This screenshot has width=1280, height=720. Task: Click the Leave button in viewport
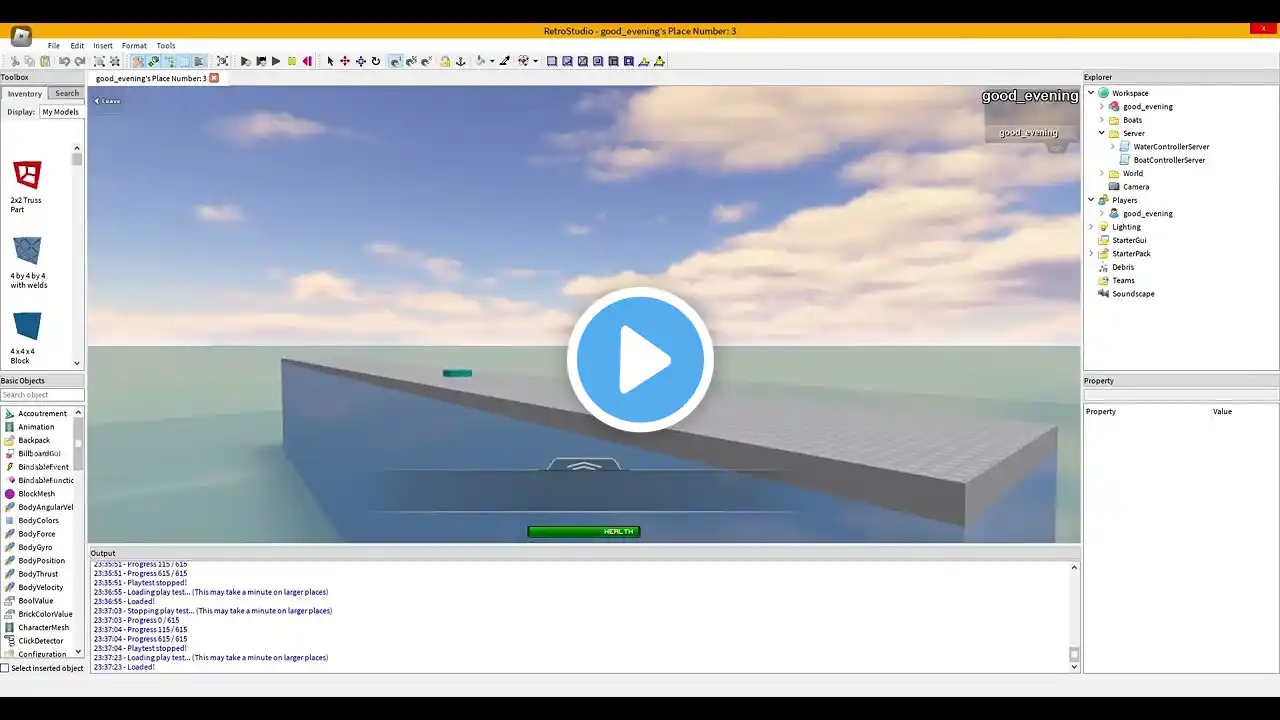(x=107, y=101)
